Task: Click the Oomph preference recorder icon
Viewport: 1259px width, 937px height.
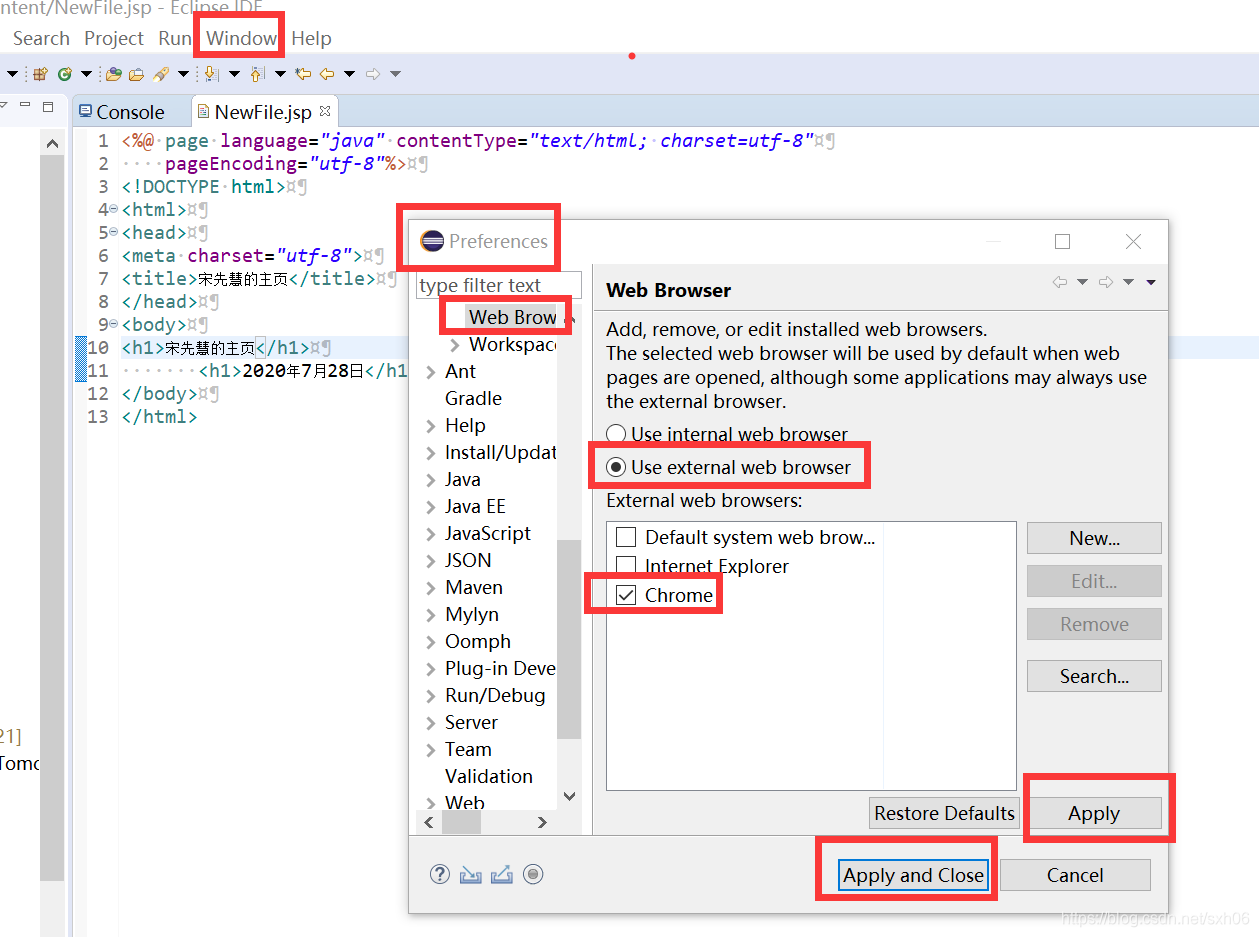Action: coord(533,874)
